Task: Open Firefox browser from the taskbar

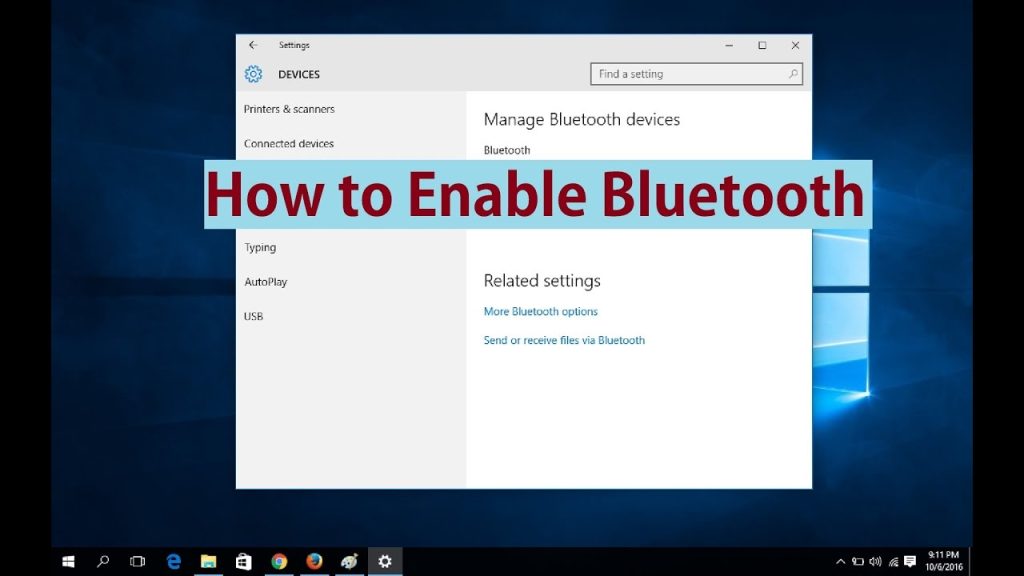Action: (313, 561)
